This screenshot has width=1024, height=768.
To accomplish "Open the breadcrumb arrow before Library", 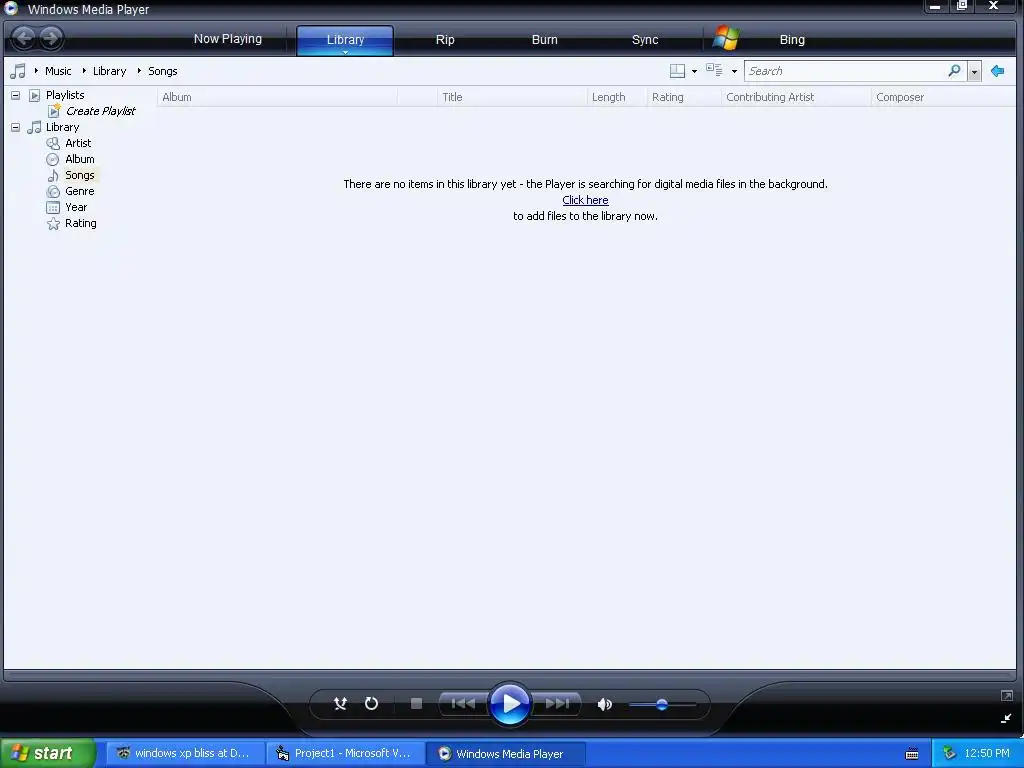I will (84, 71).
